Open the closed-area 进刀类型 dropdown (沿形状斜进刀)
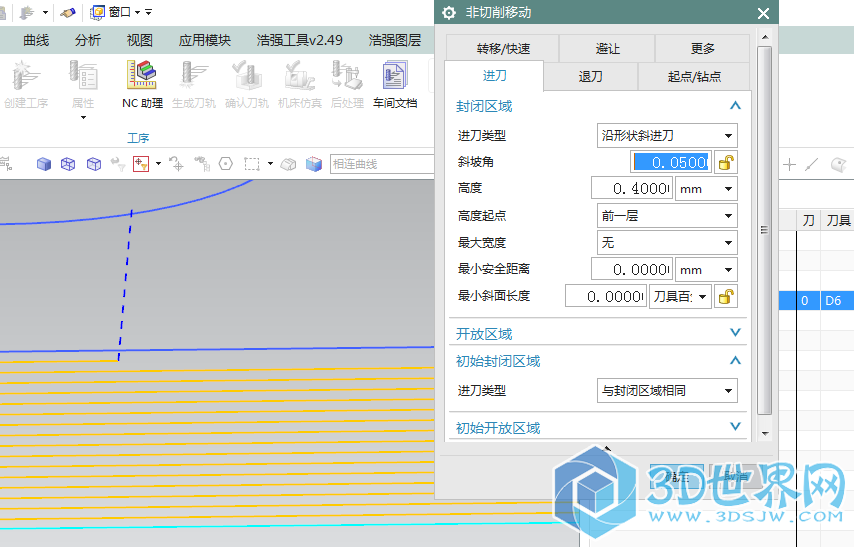 pos(667,135)
